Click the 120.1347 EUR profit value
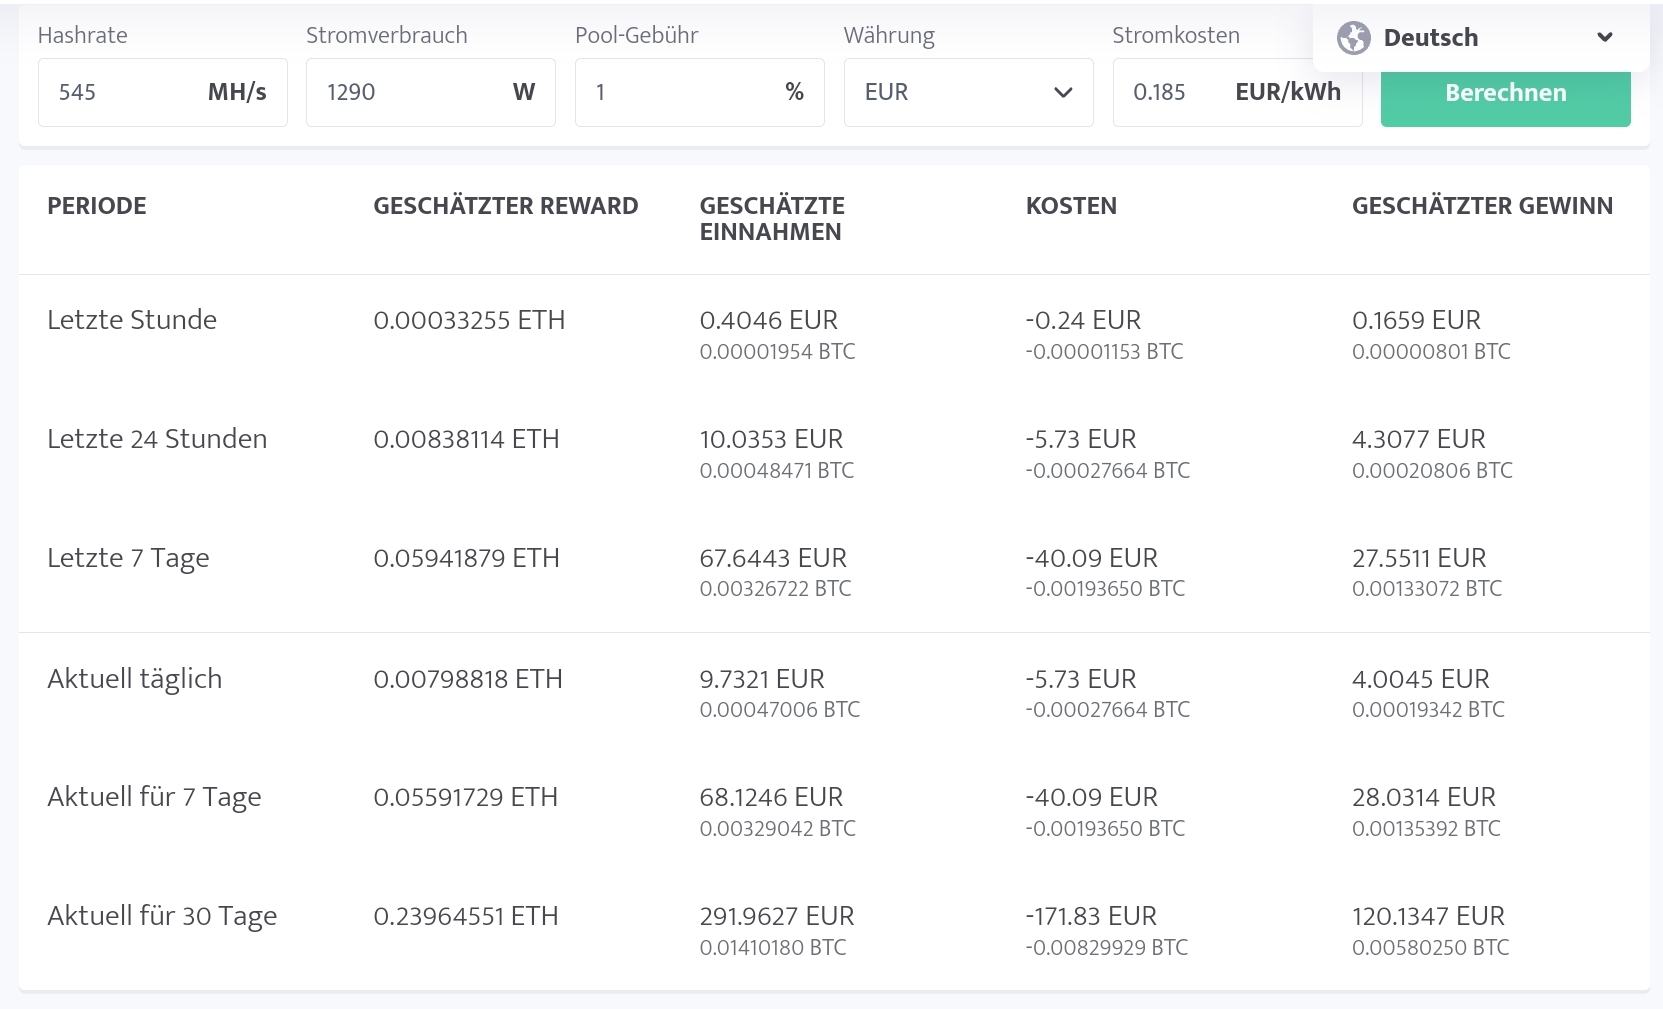The height and width of the screenshot is (1009, 1663). (x=1428, y=916)
